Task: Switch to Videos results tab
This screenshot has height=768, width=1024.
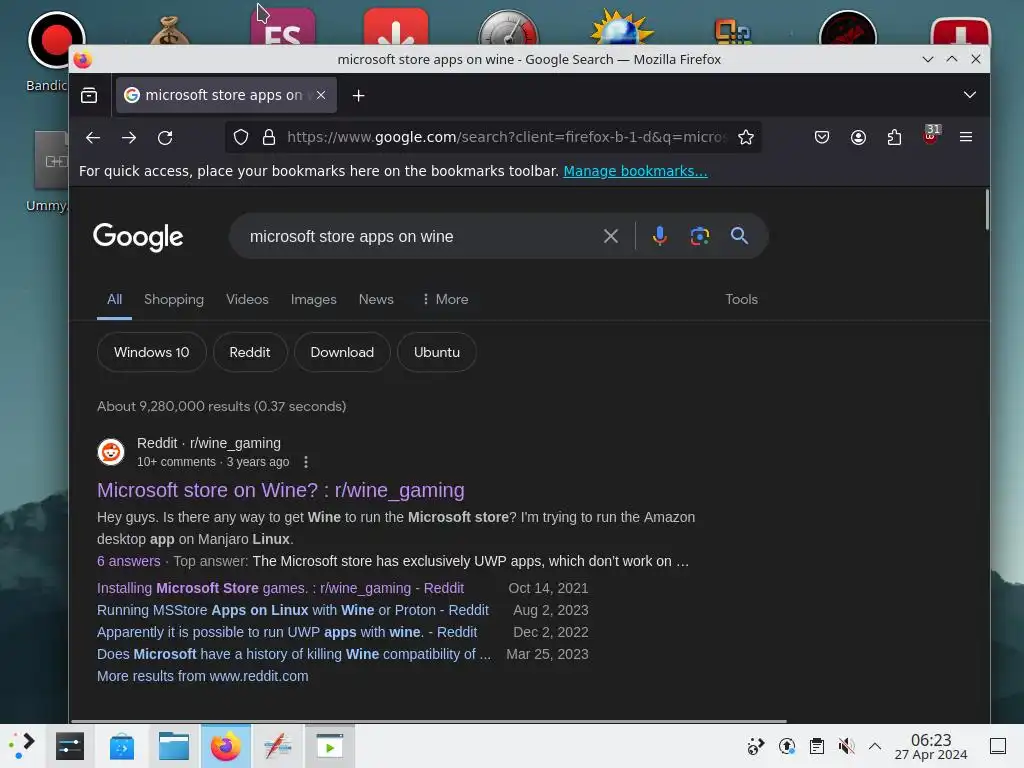Action: point(247,299)
